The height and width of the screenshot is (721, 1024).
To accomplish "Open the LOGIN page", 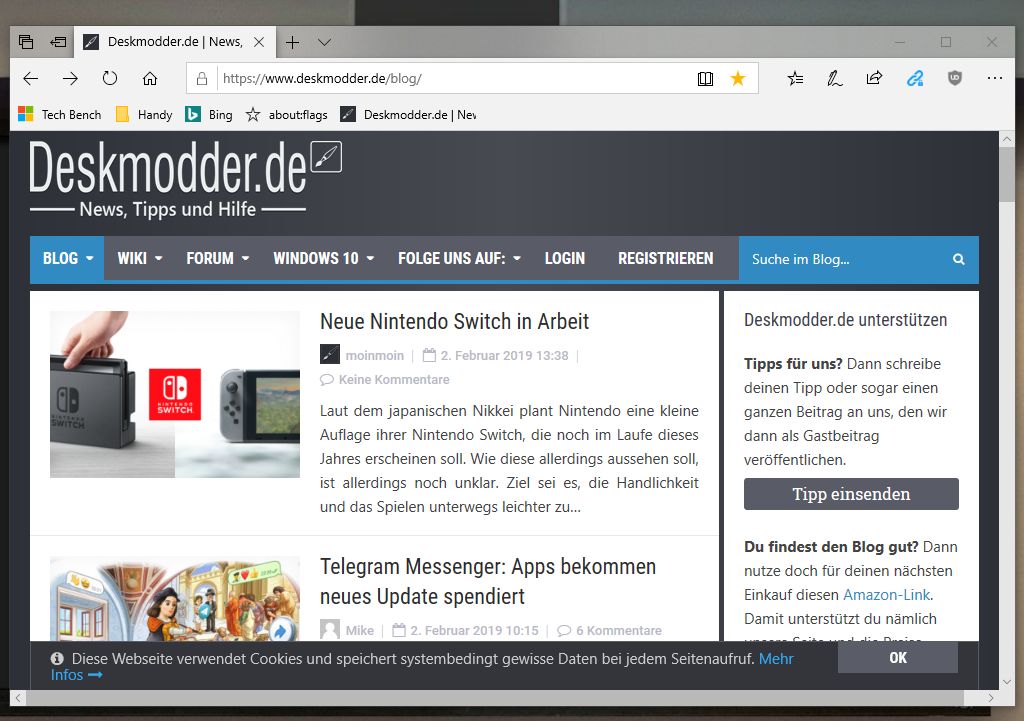I will (565, 259).
